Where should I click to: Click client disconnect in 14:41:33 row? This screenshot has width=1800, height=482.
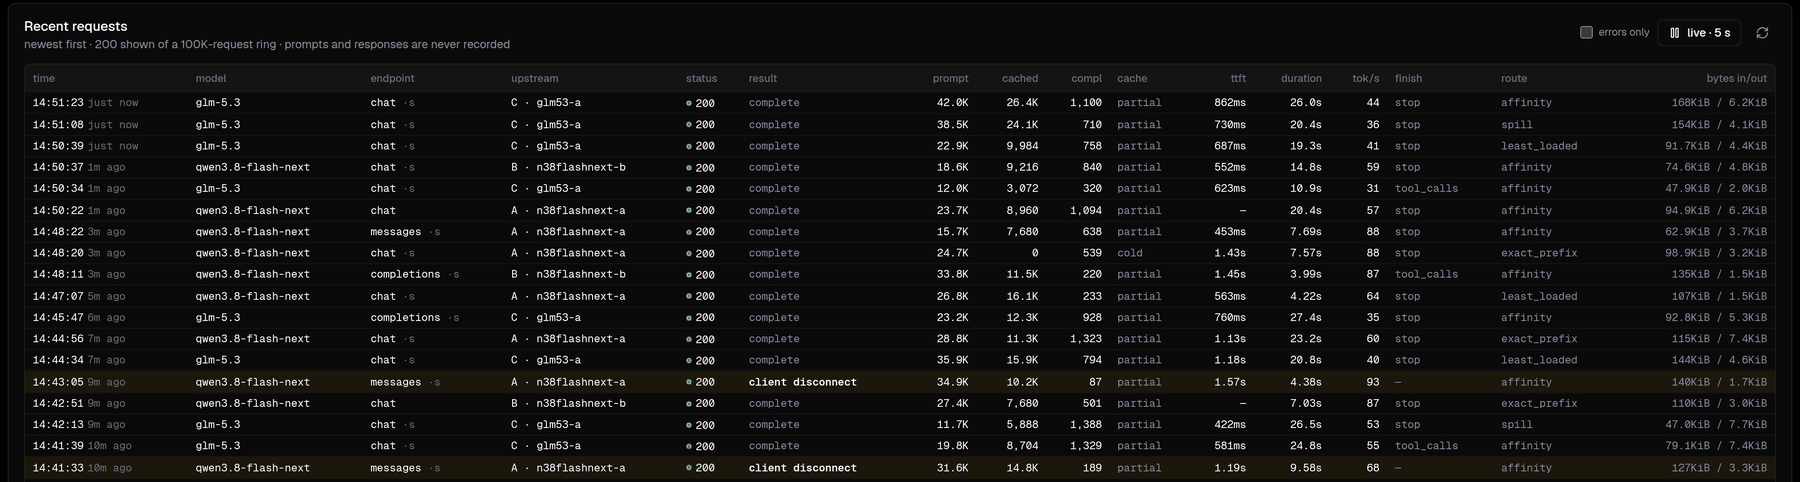pyautogui.click(x=803, y=468)
